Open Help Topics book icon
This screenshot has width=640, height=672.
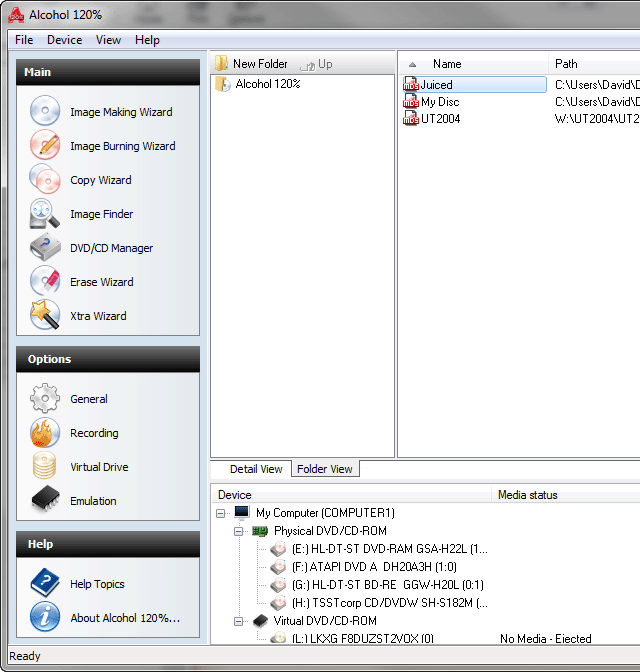click(45, 583)
